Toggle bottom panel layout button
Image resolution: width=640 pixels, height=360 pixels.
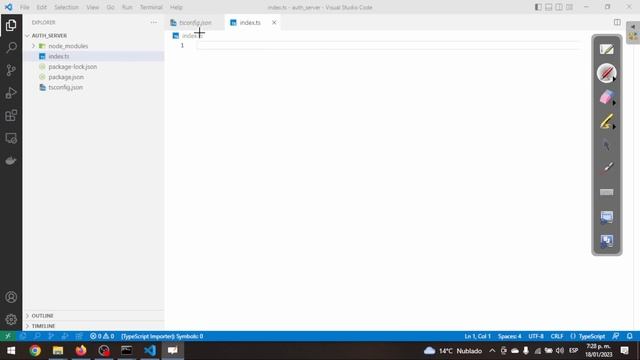tap(549, 7)
